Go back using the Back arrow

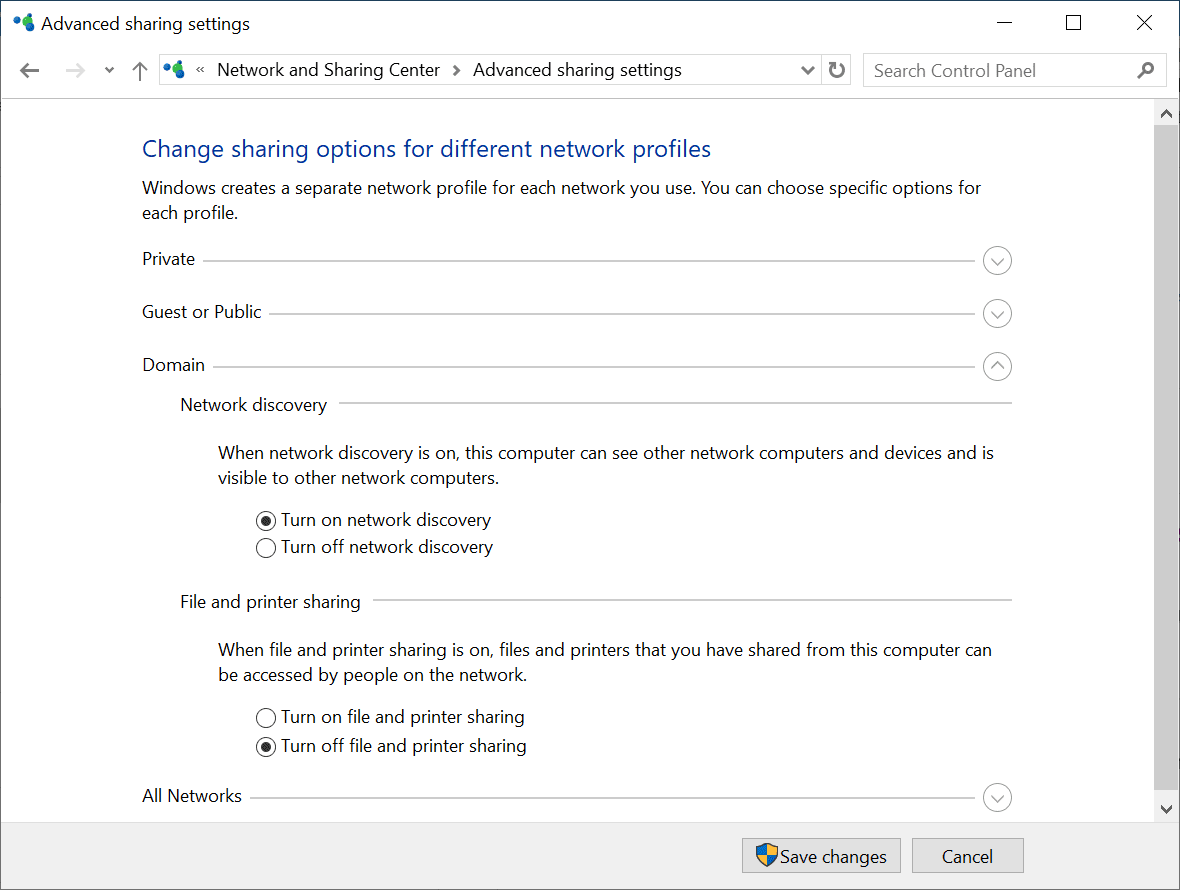(29, 71)
